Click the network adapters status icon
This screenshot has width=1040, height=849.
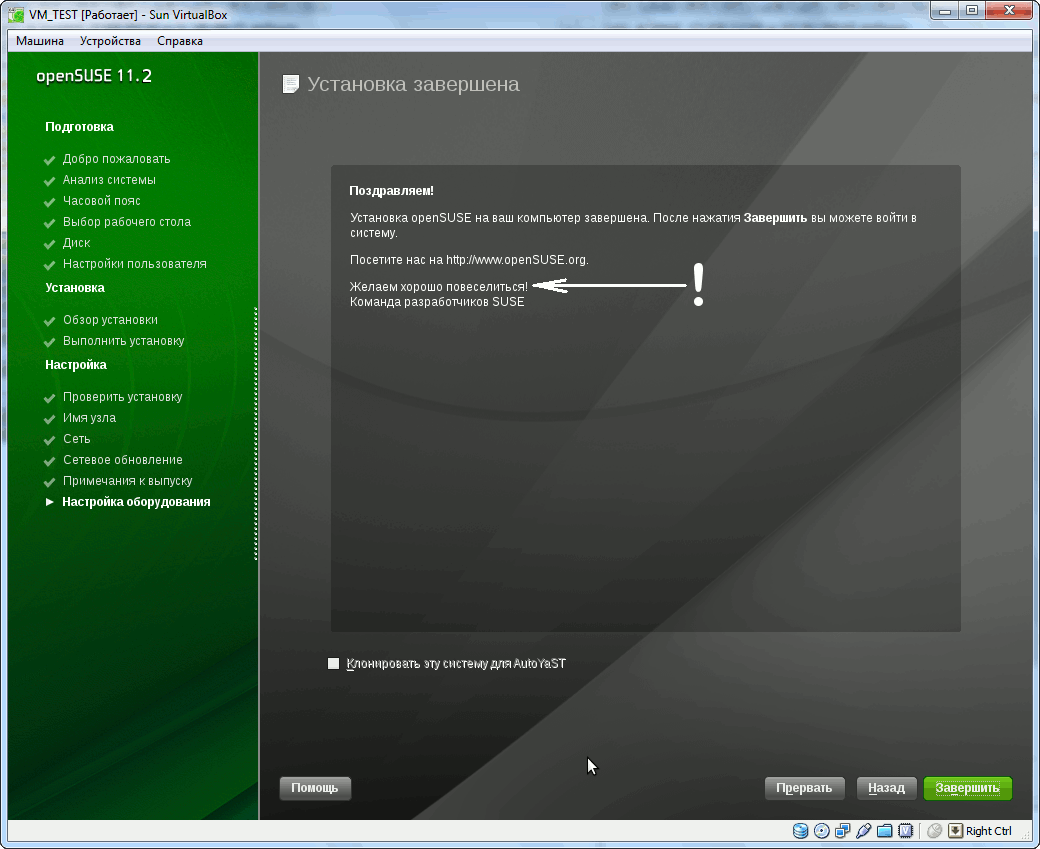click(x=843, y=831)
